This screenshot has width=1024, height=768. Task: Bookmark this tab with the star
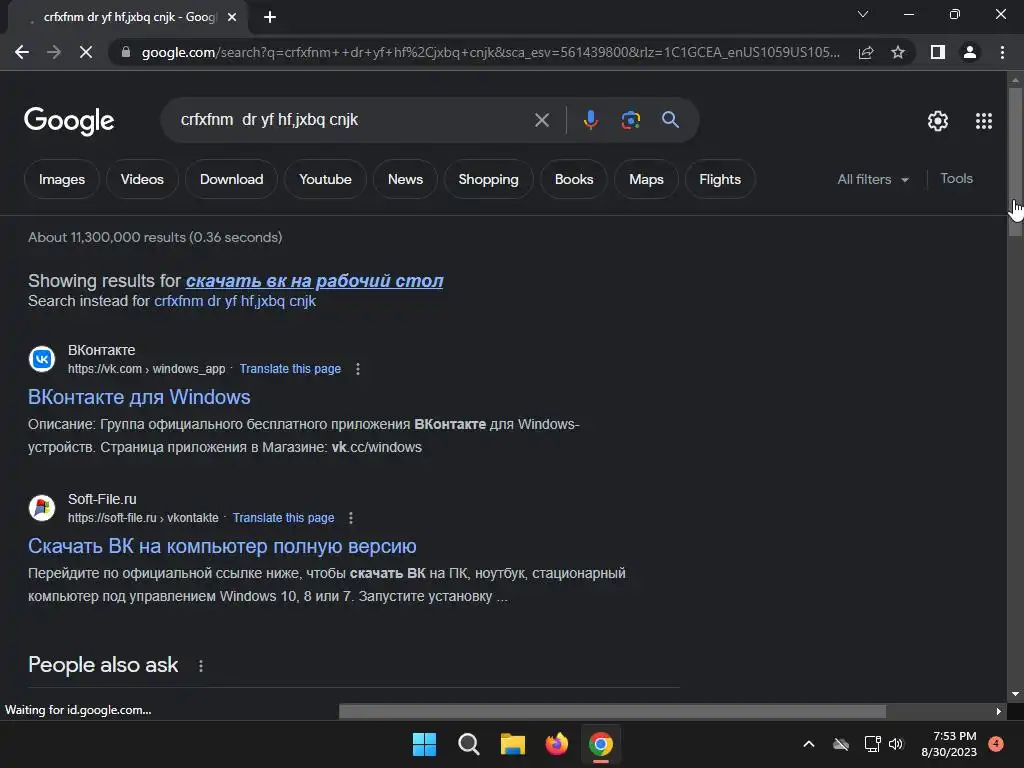pyautogui.click(x=898, y=52)
